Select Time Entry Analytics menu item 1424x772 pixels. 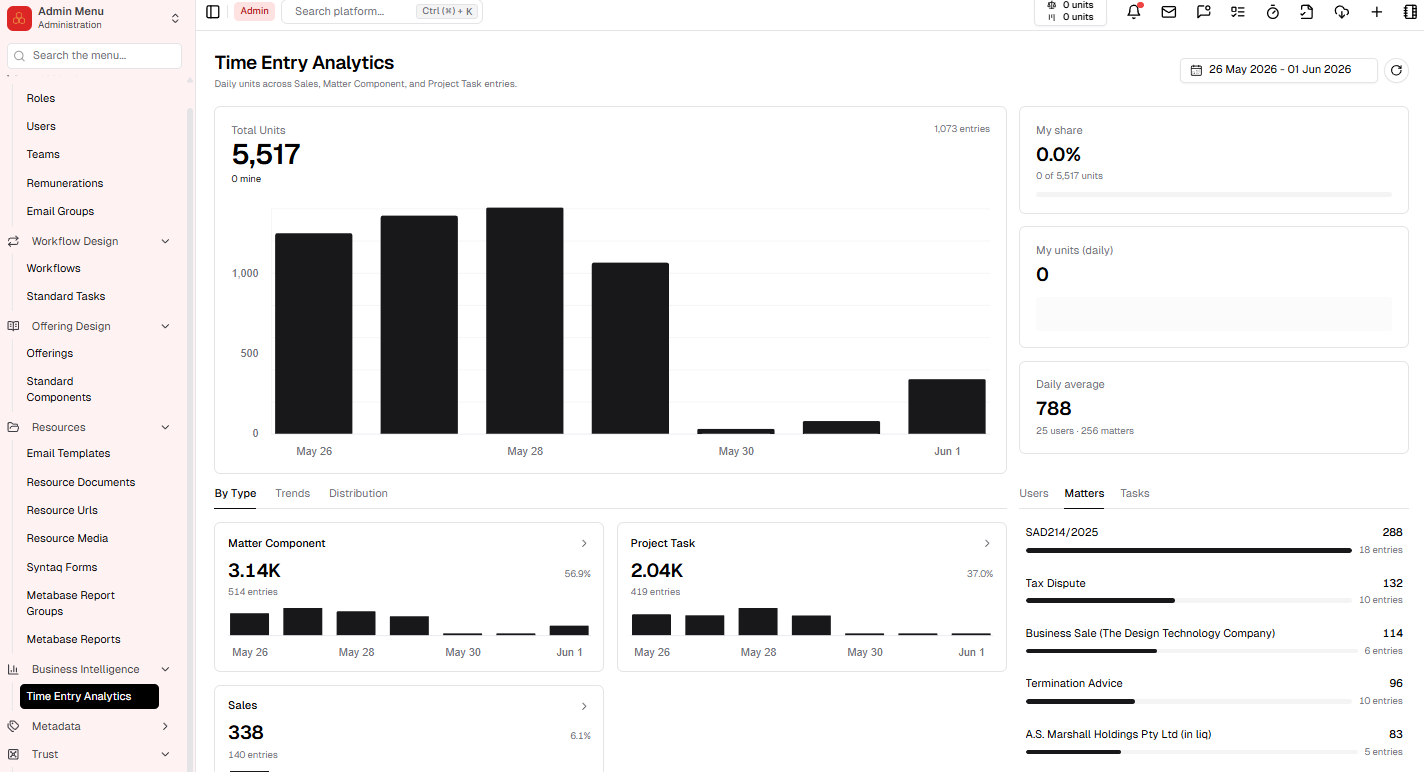89,696
